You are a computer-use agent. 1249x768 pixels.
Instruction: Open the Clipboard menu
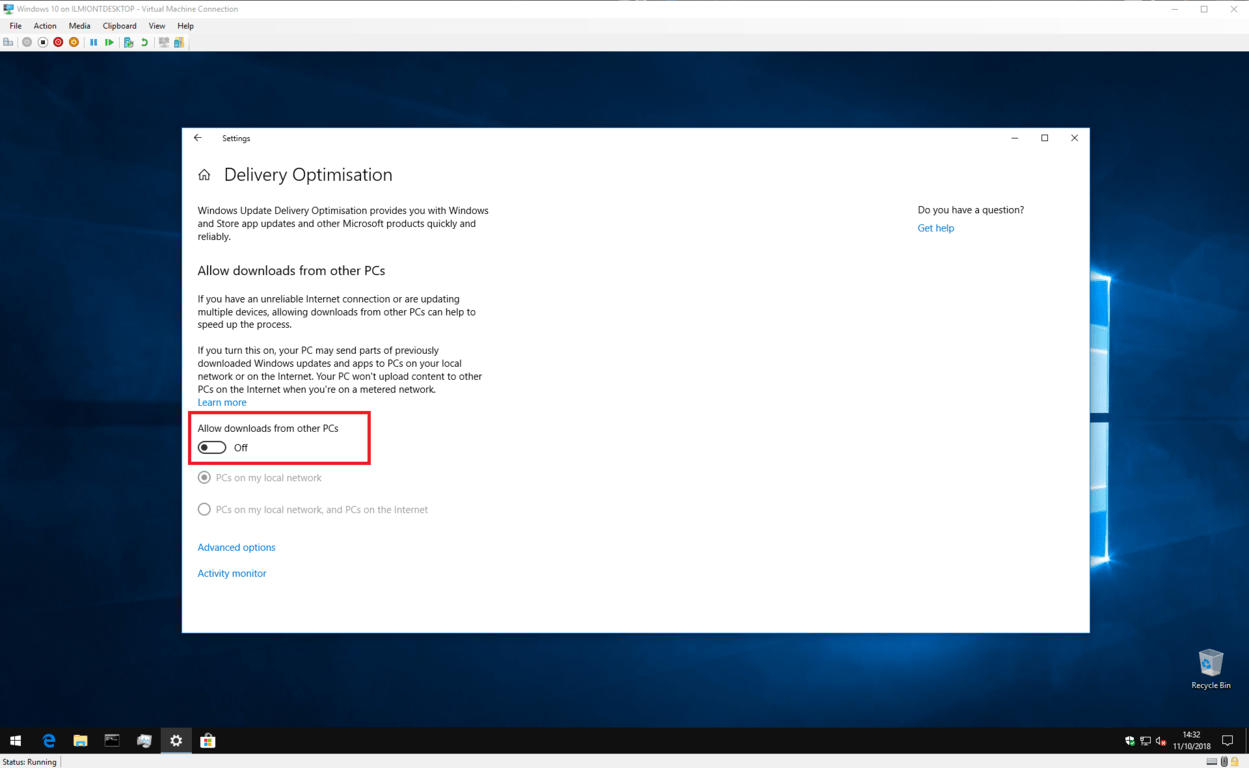(120, 26)
